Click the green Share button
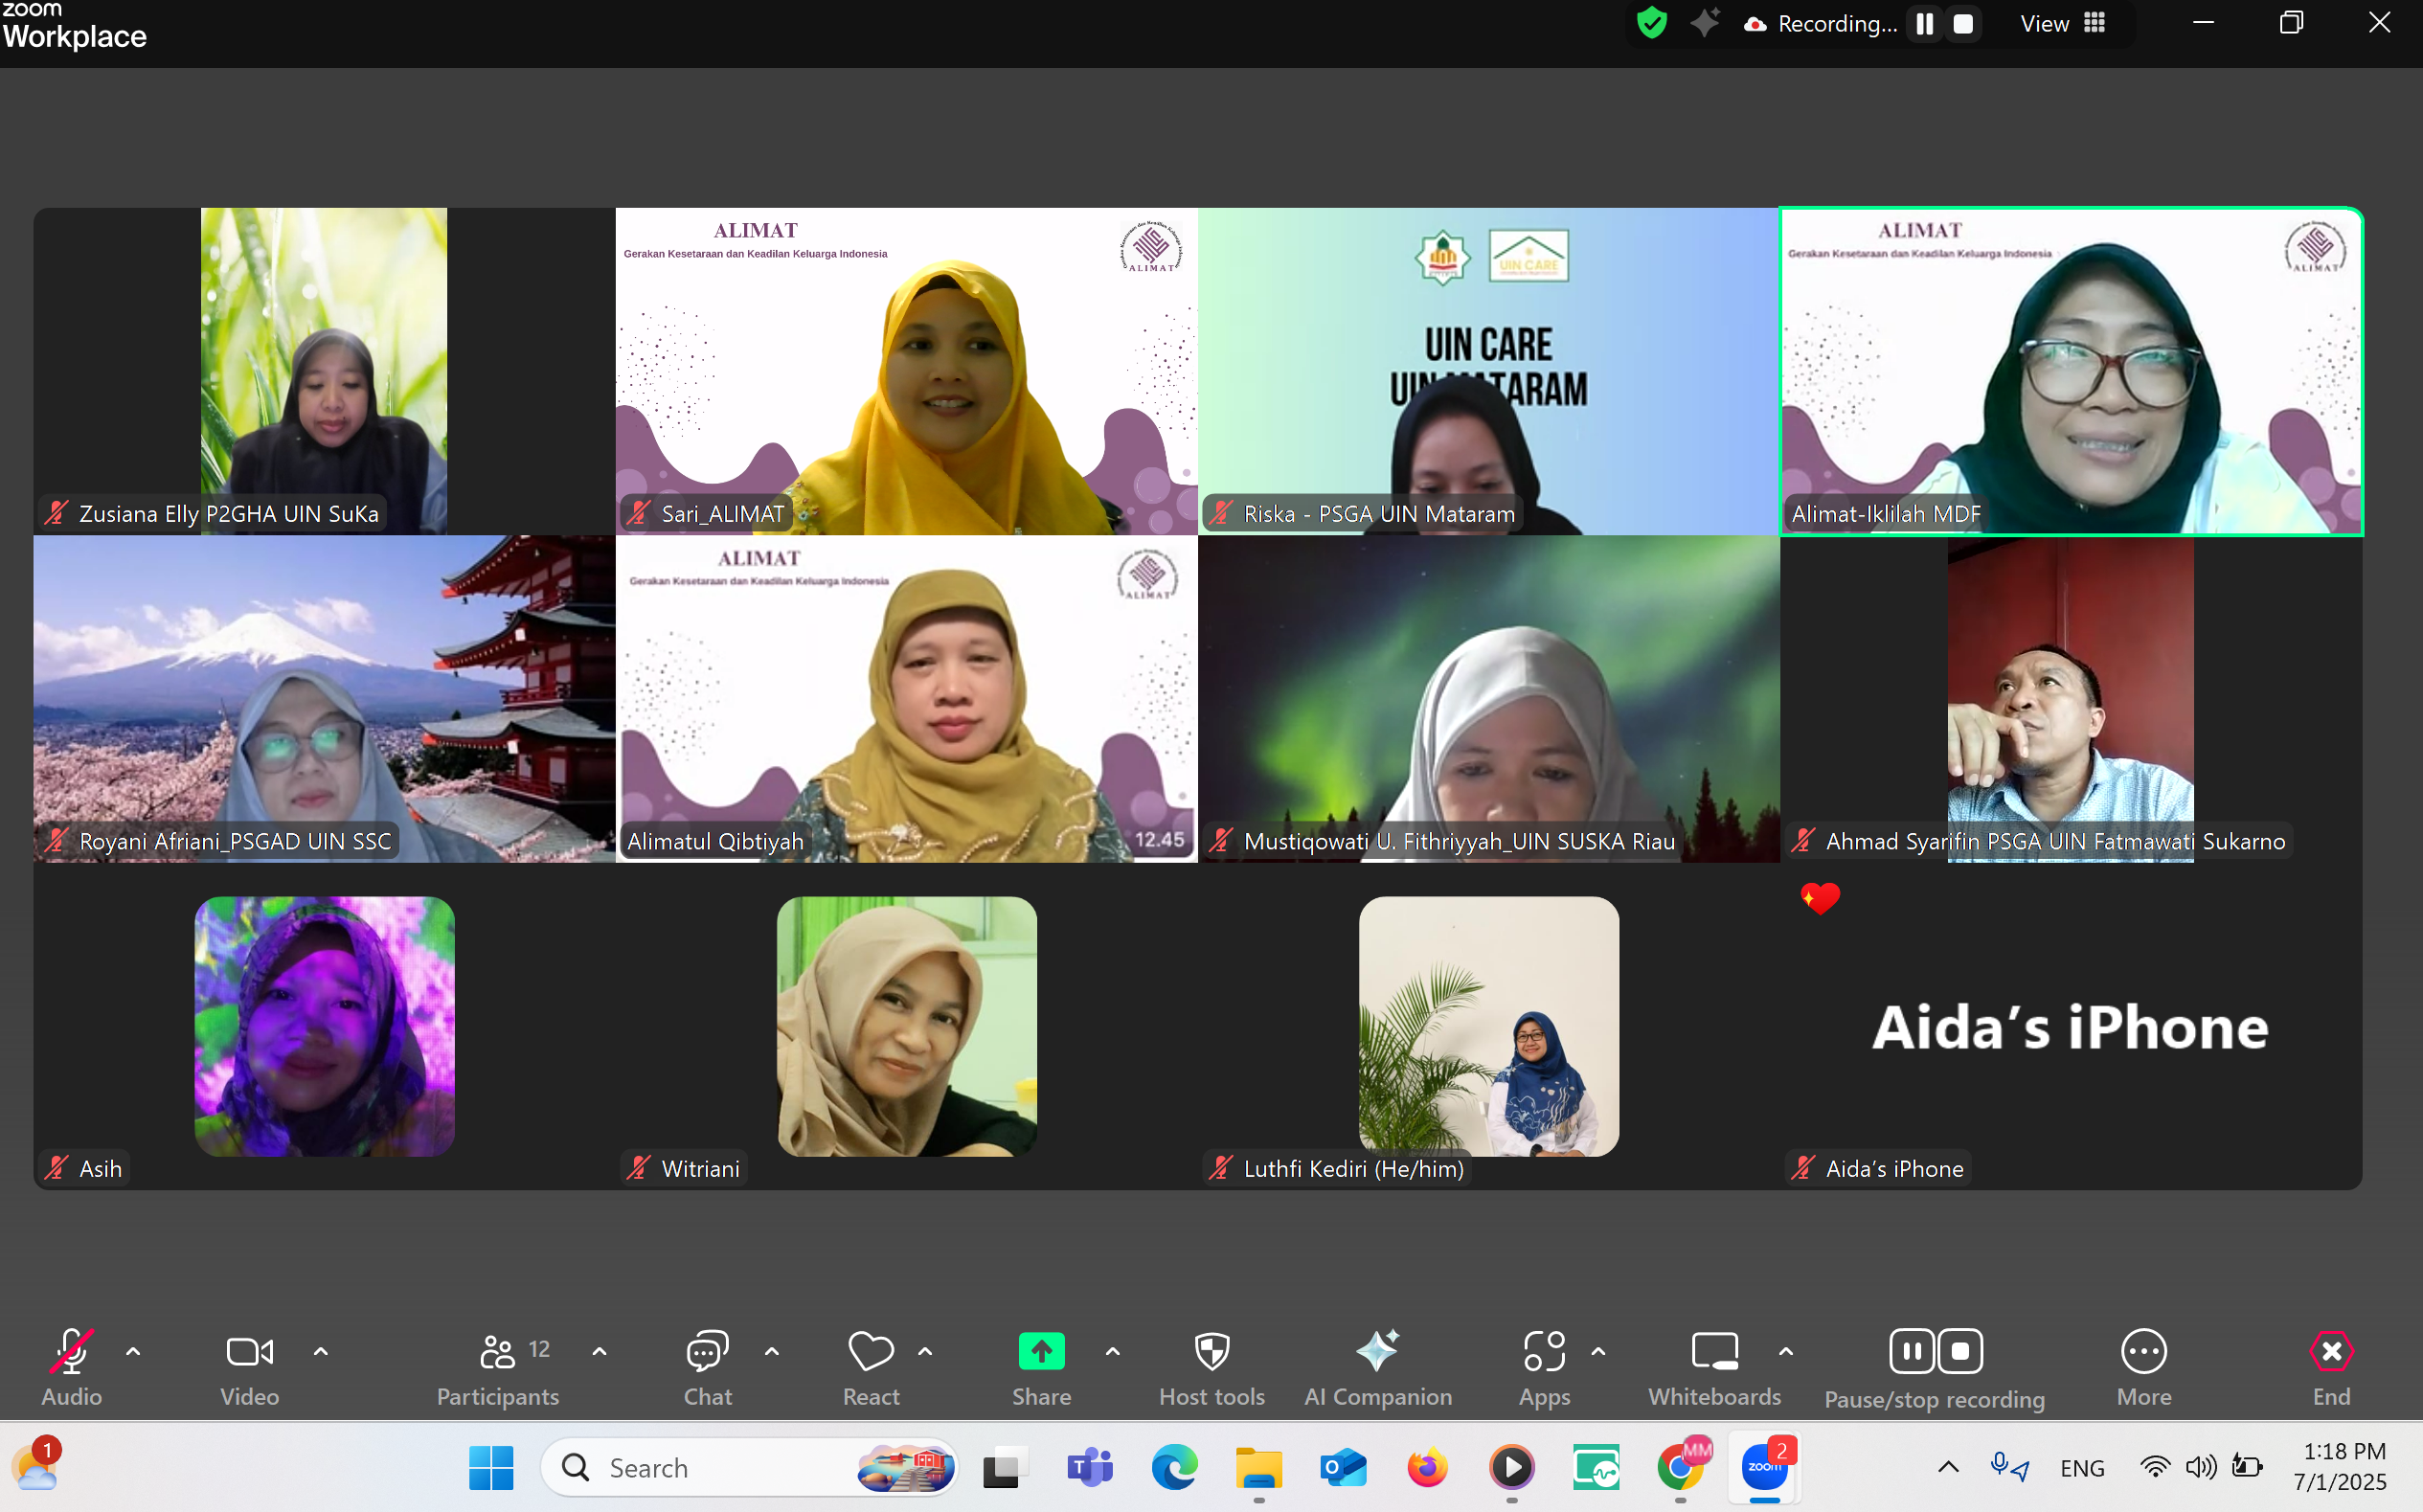2423x1512 pixels. pyautogui.click(x=1041, y=1367)
